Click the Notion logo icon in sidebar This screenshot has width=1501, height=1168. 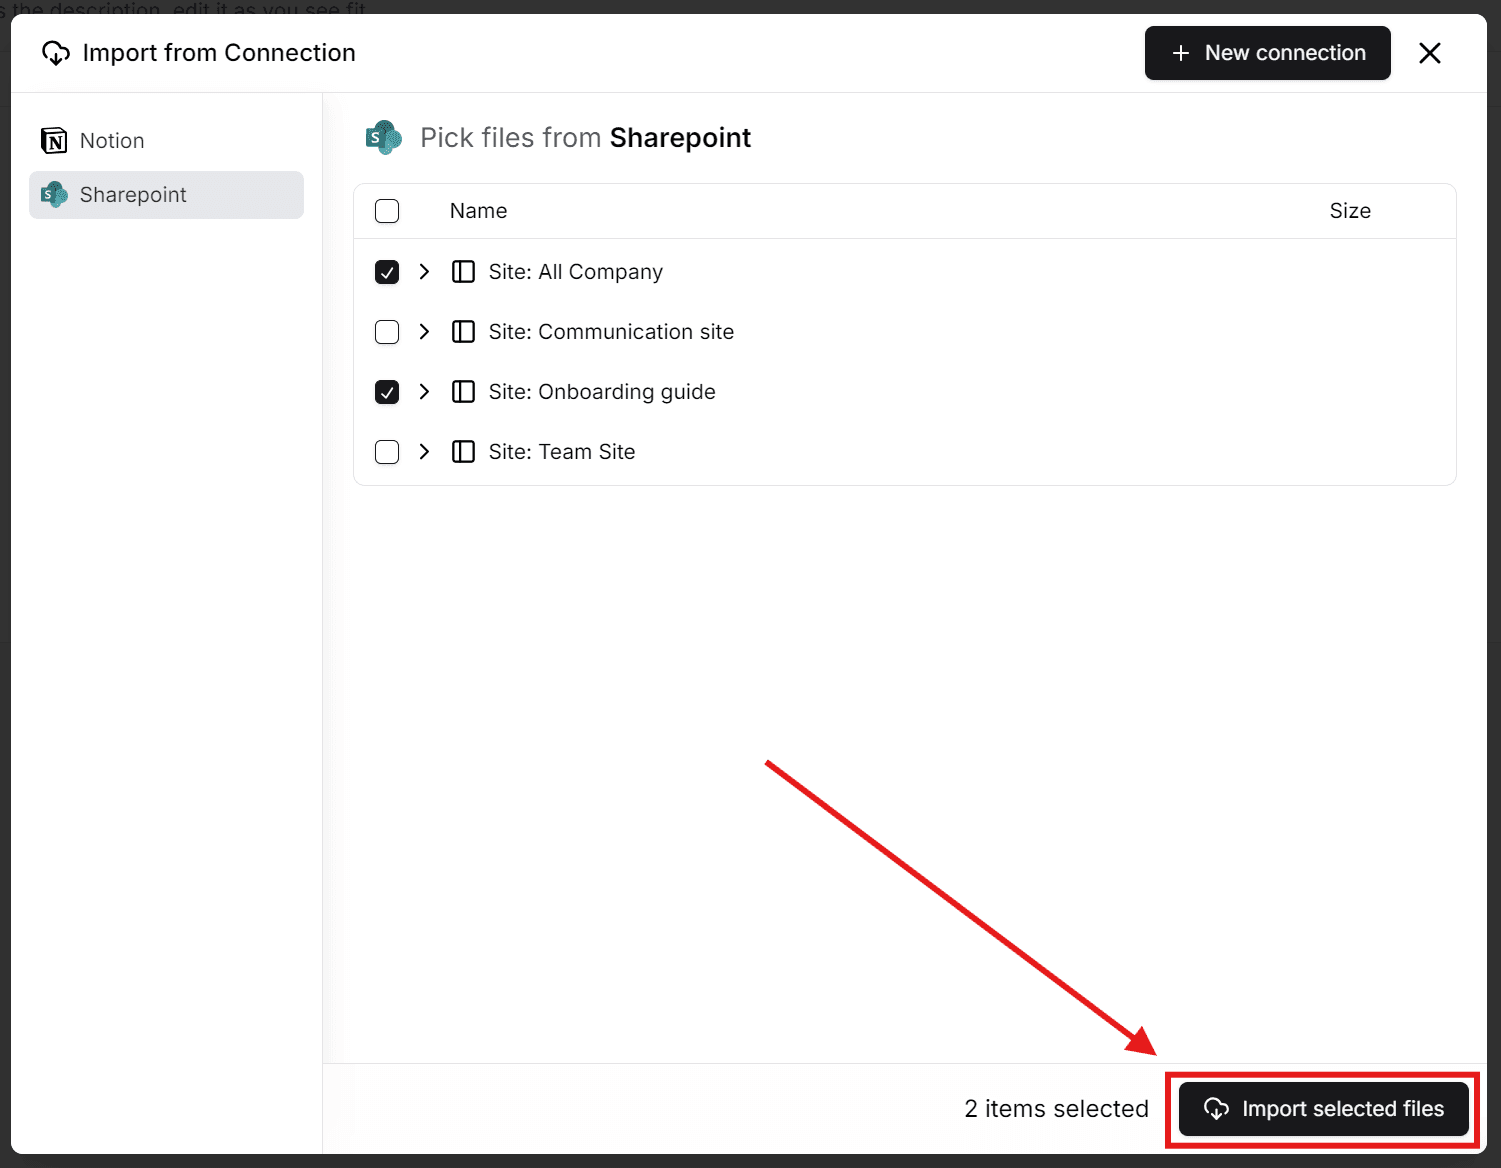coord(54,141)
